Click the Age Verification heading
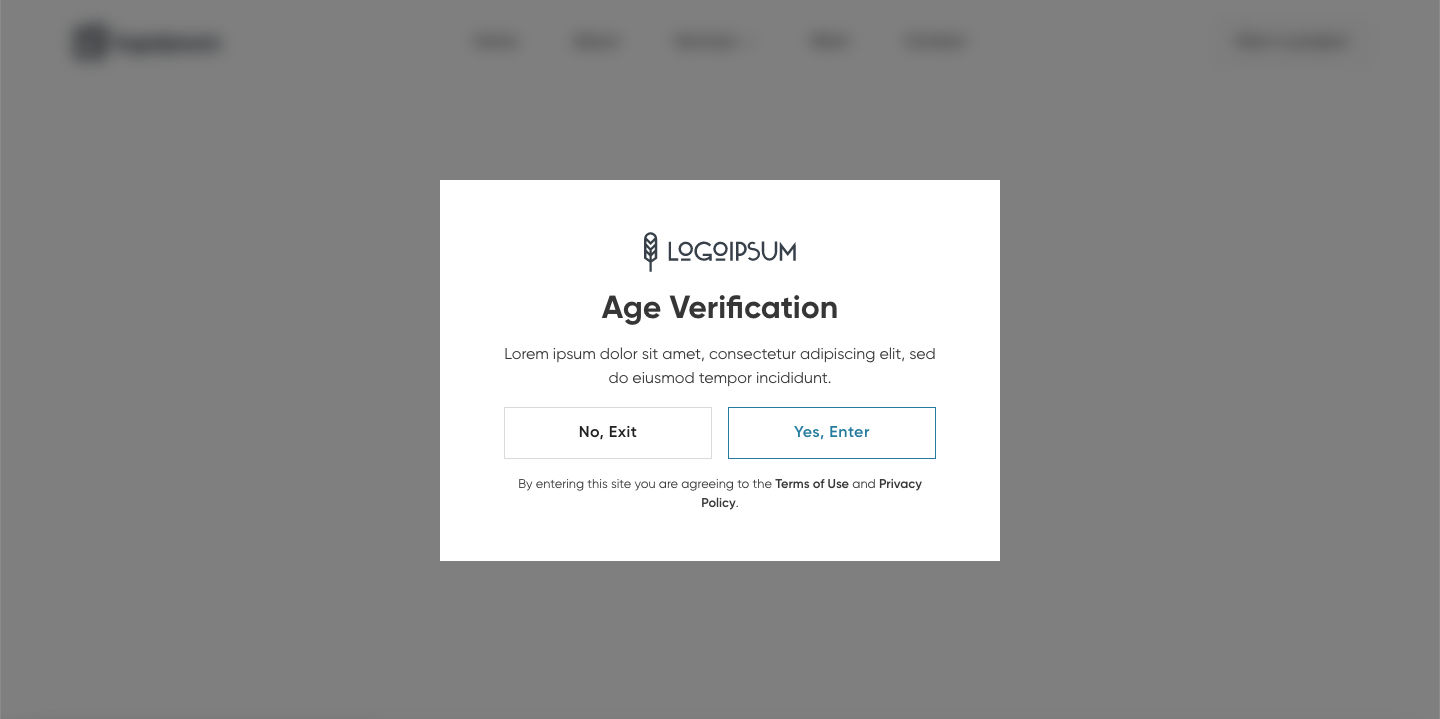Screen dimensions: 1440x719 (x=719, y=307)
